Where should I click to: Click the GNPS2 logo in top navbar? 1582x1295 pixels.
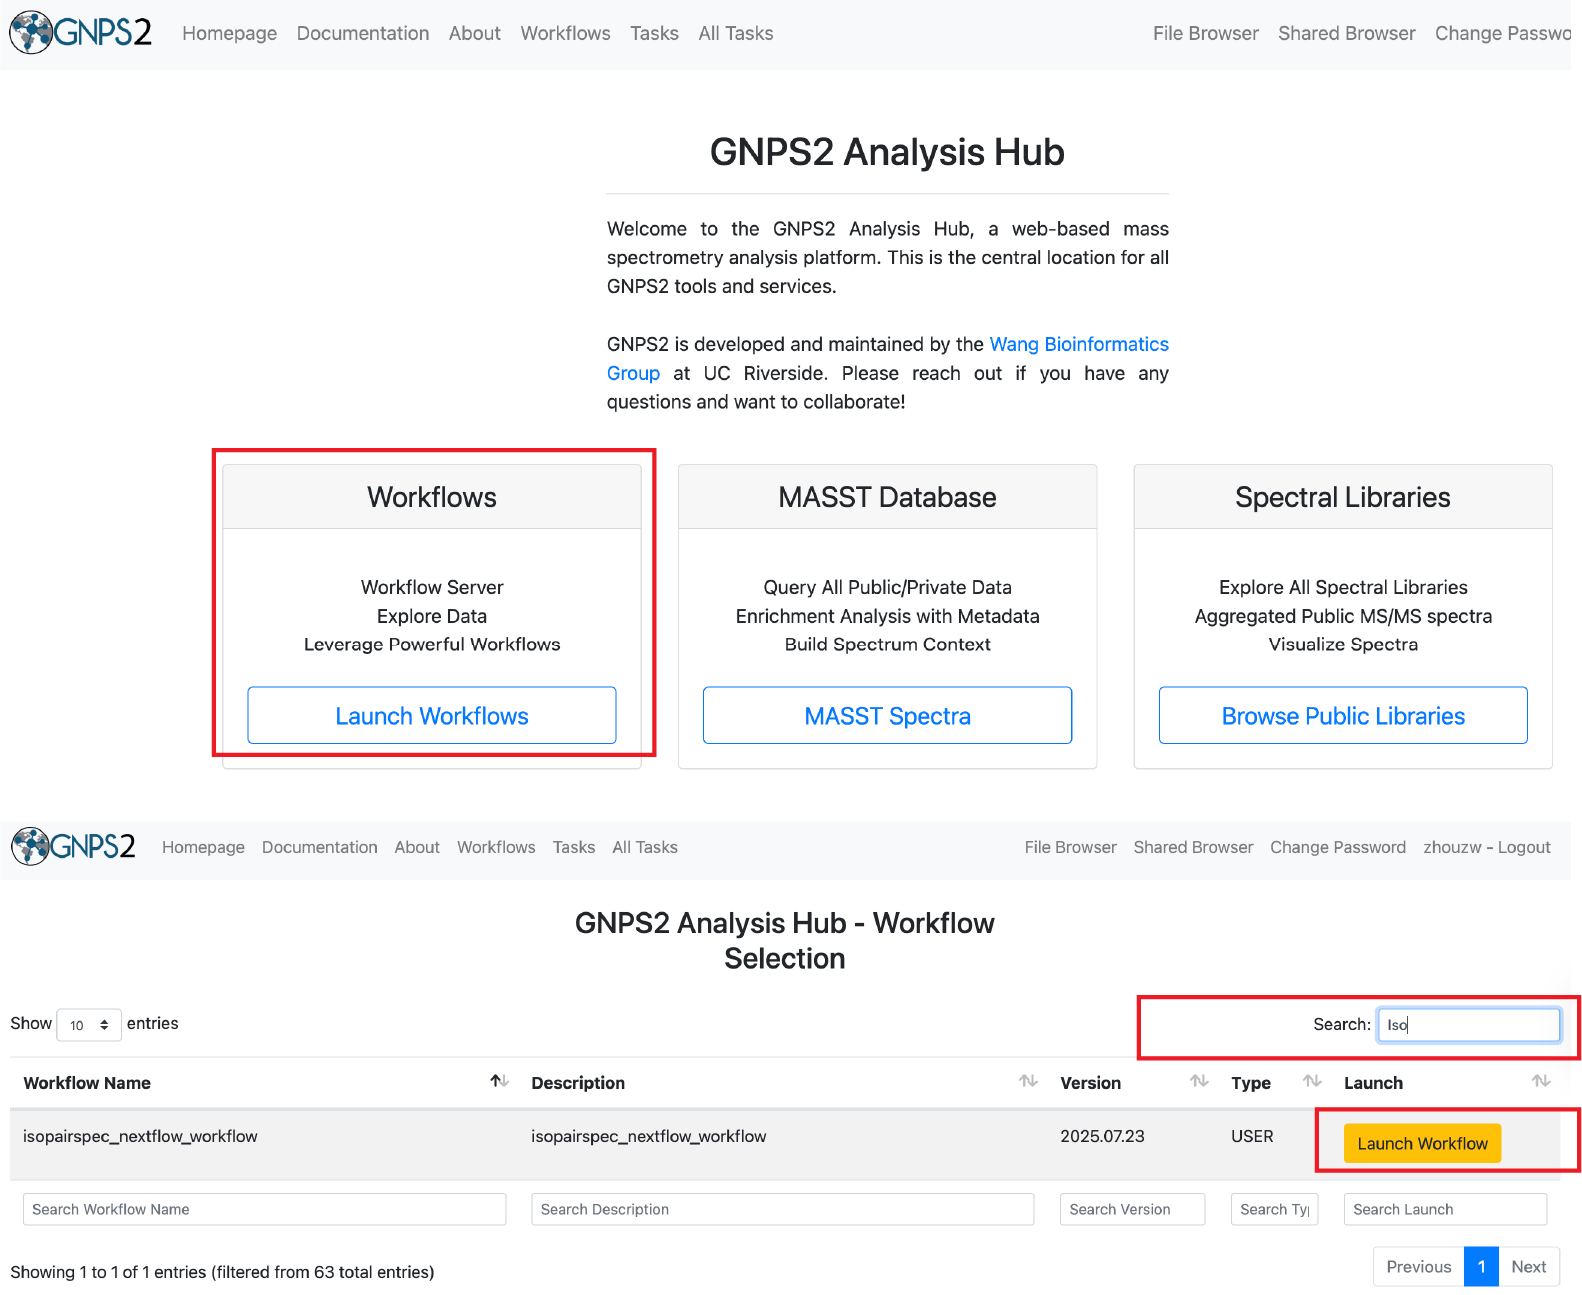pyautogui.click(x=81, y=33)
